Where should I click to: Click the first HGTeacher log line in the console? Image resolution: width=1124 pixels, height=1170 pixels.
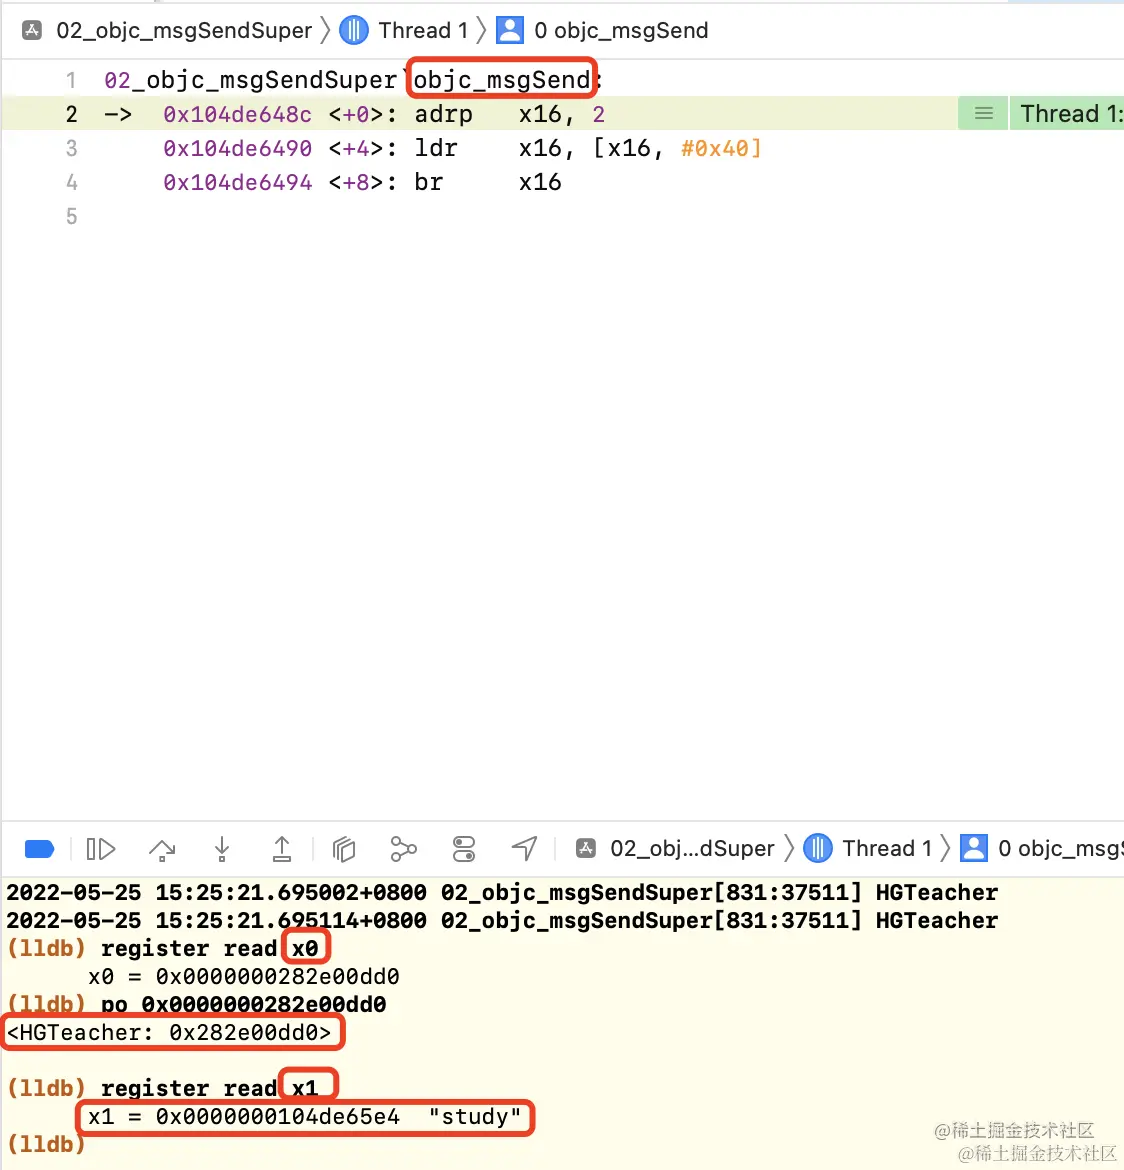click(x=502, y=892)
